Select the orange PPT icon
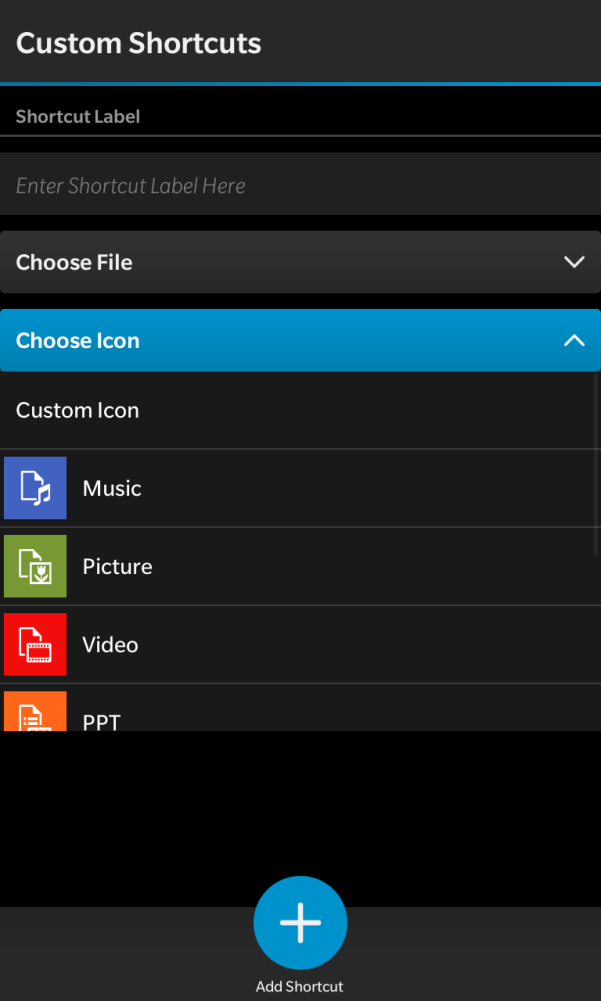This screenshot has width=601, height=1001. point(35,711)
